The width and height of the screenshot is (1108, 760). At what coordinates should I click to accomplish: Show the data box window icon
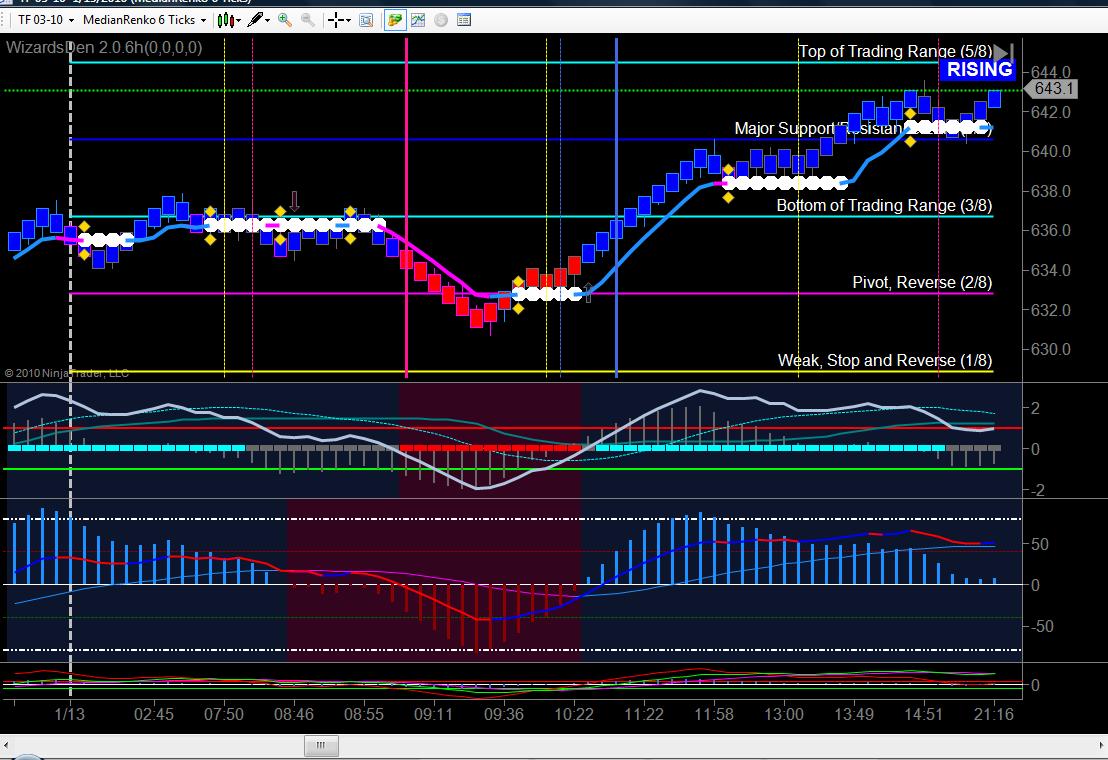point(366,20)
